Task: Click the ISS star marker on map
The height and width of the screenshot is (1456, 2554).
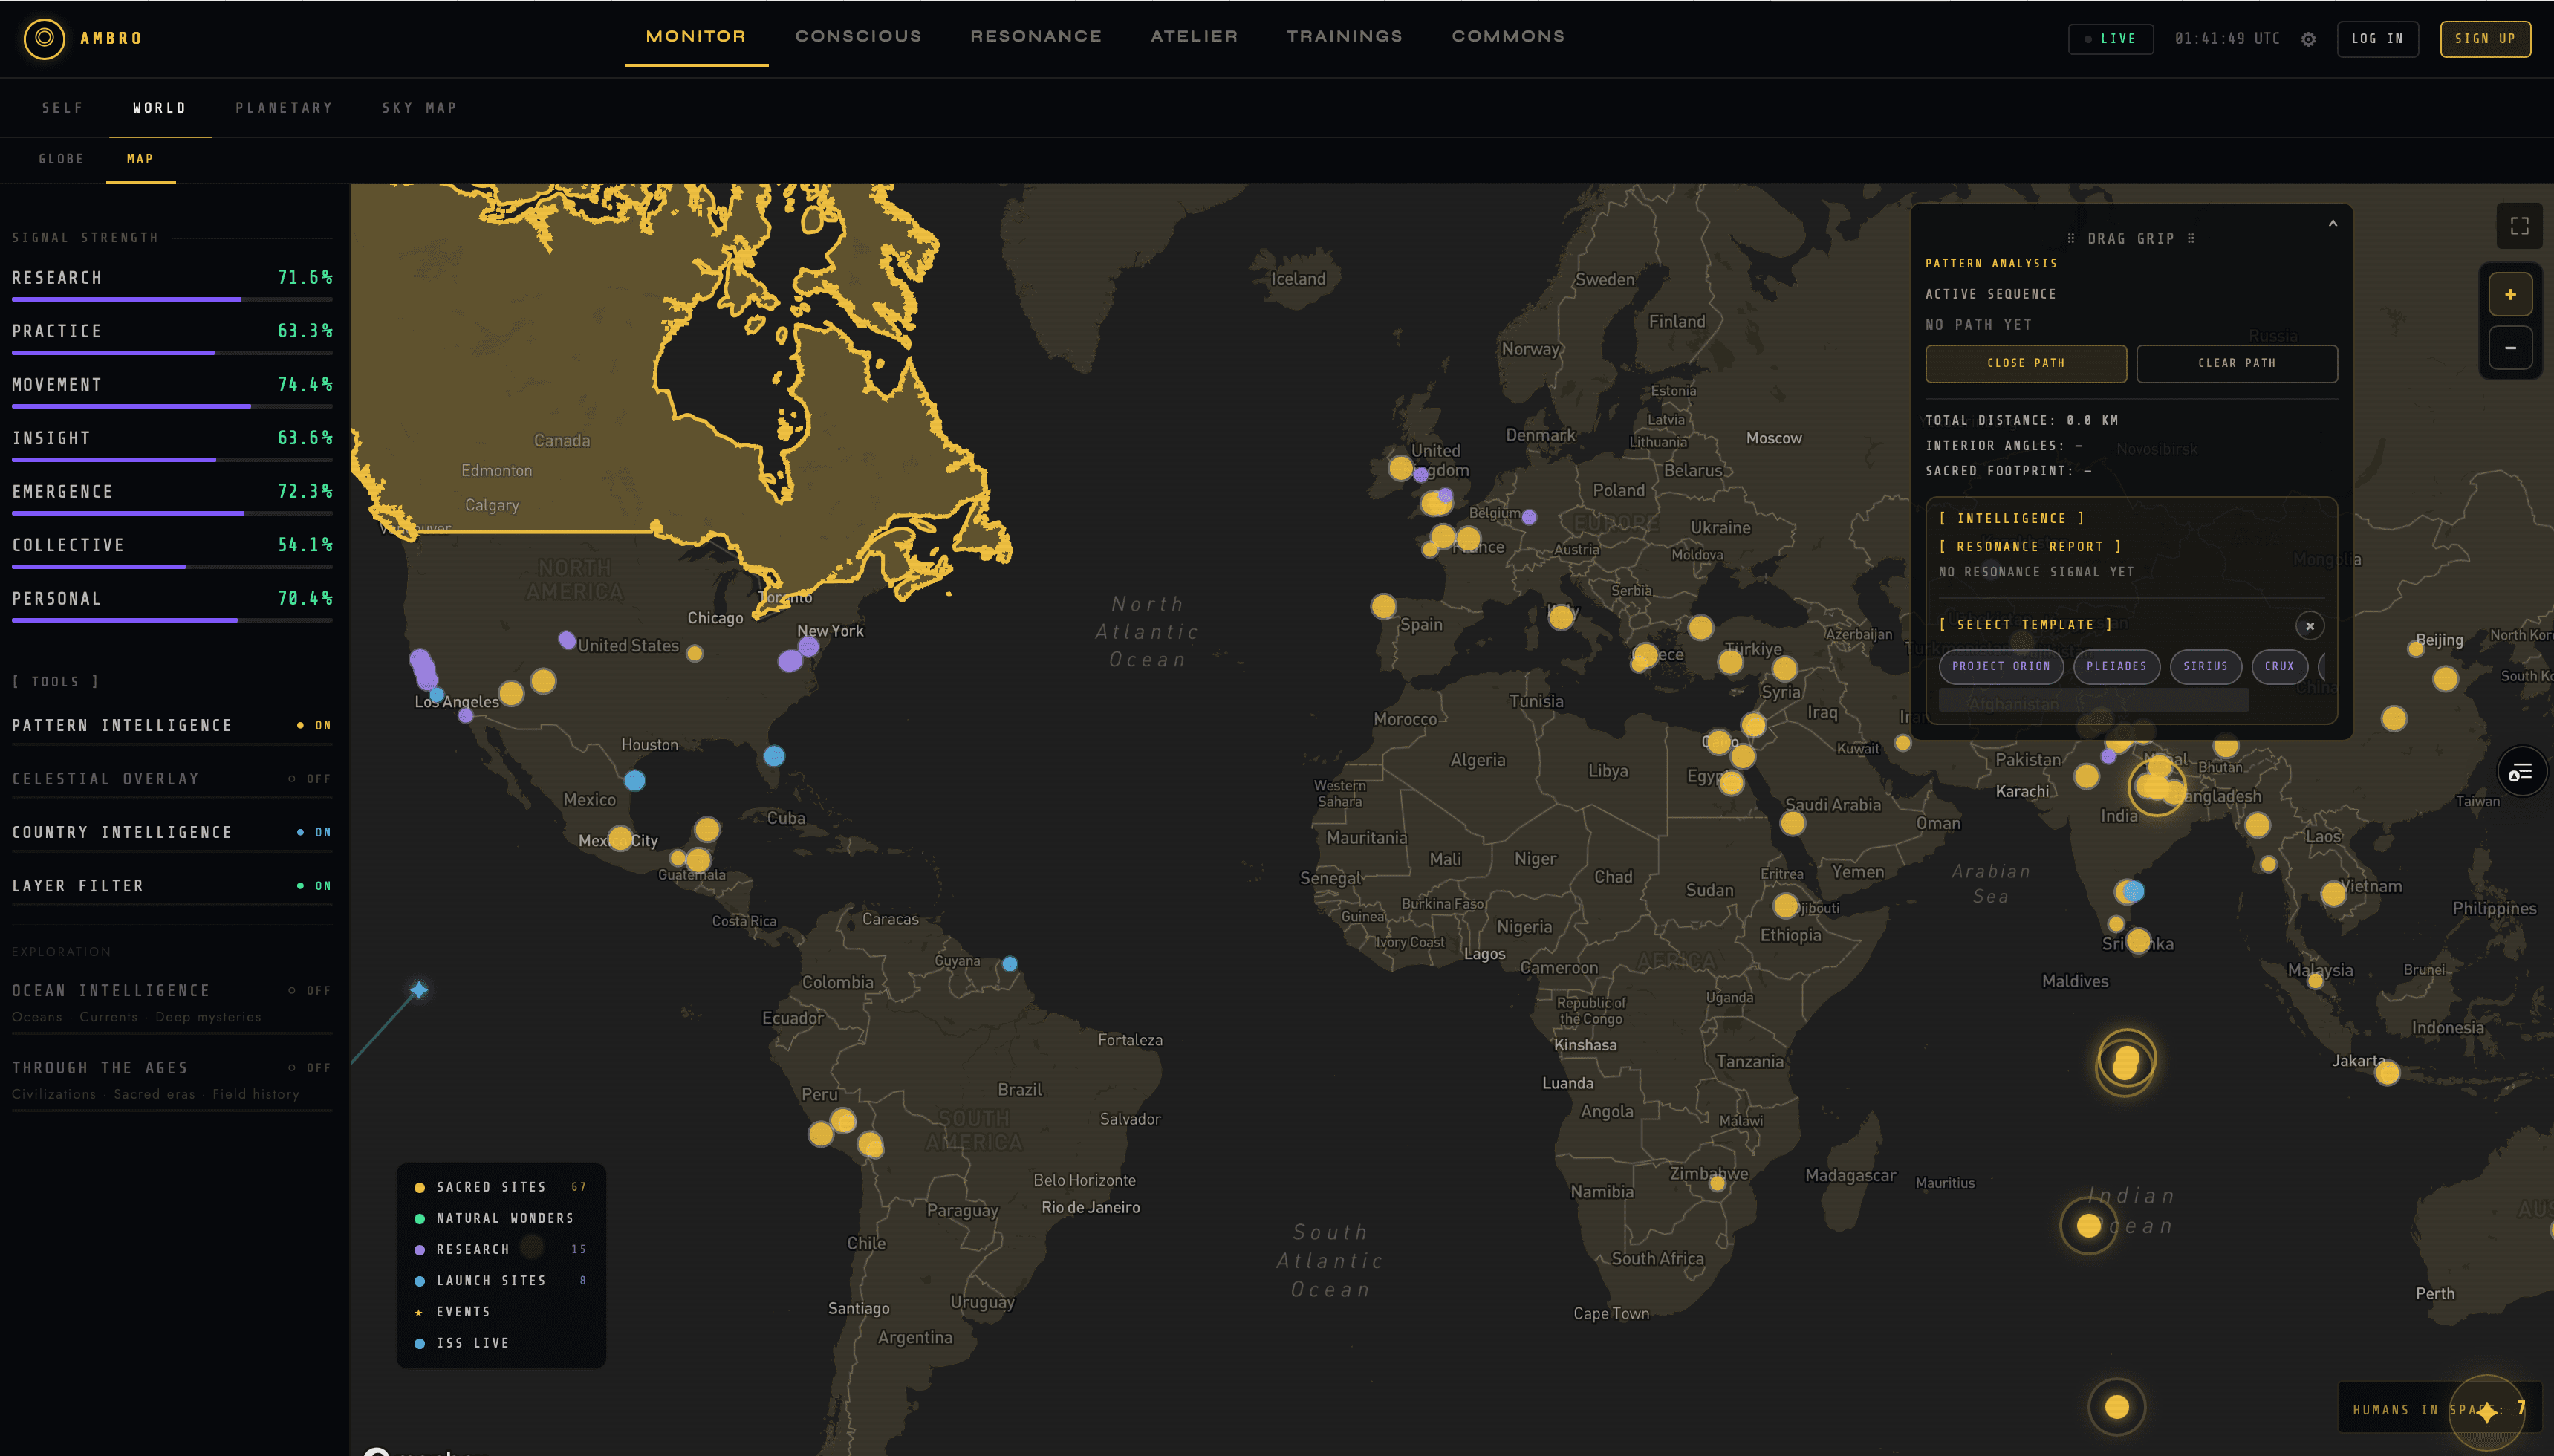Action: pyautogui.click(x=419, y=990)
